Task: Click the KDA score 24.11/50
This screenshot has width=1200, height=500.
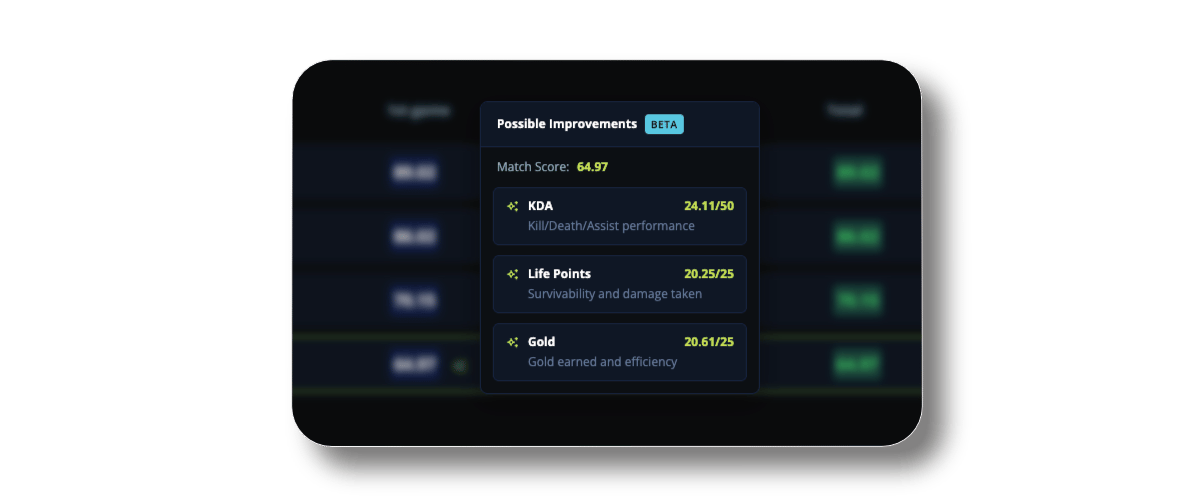Action: [709, 206]
